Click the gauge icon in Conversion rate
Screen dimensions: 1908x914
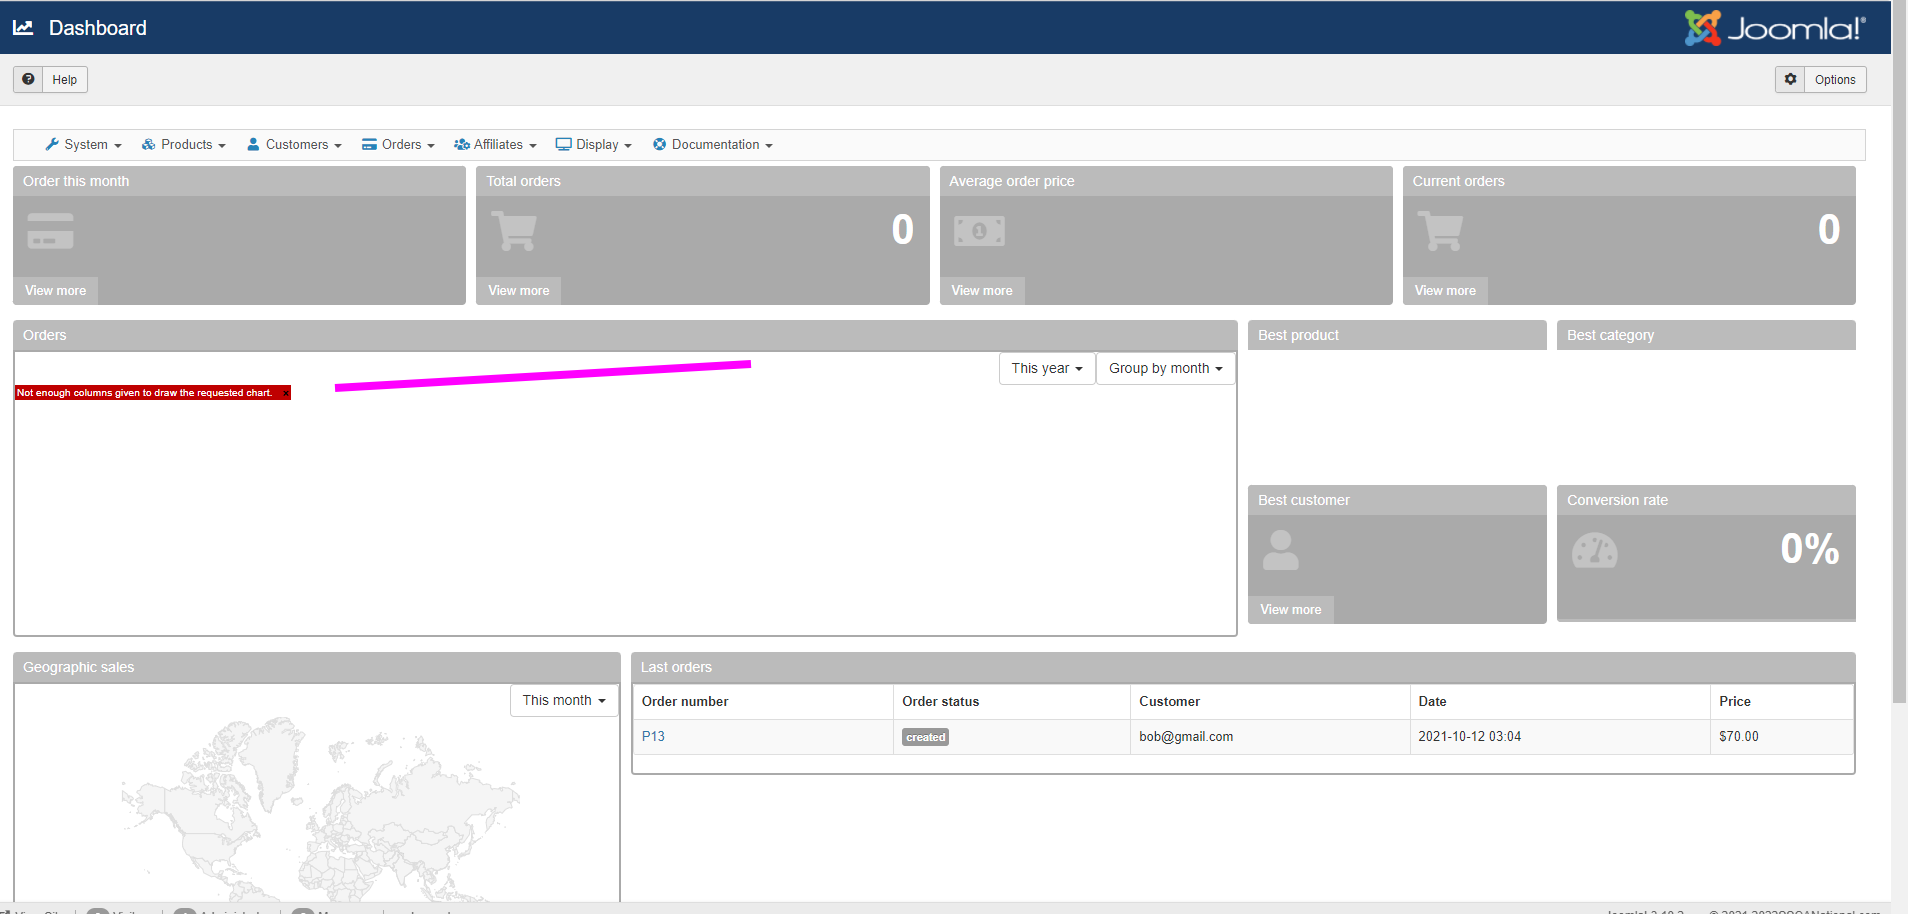click(1595, 550)
